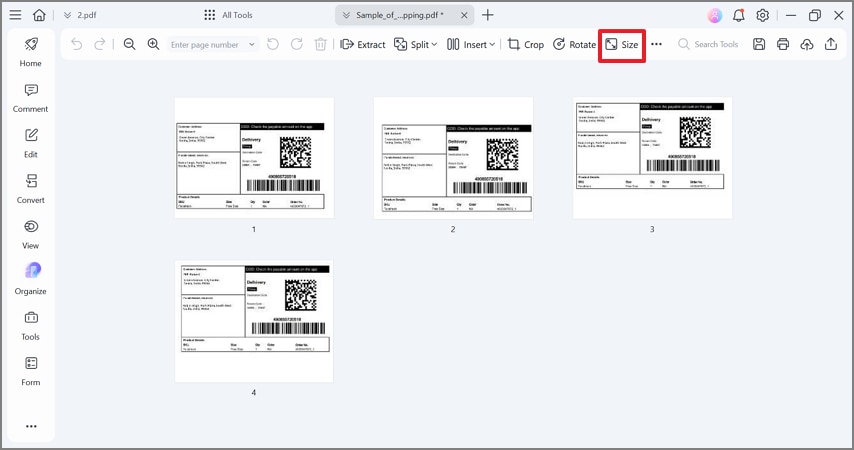Image resolution: width=854 pixels, height=450 pixels.
Task: Open the Home sidebar panel
Action: pyautogui.click(x=30, y=52)
